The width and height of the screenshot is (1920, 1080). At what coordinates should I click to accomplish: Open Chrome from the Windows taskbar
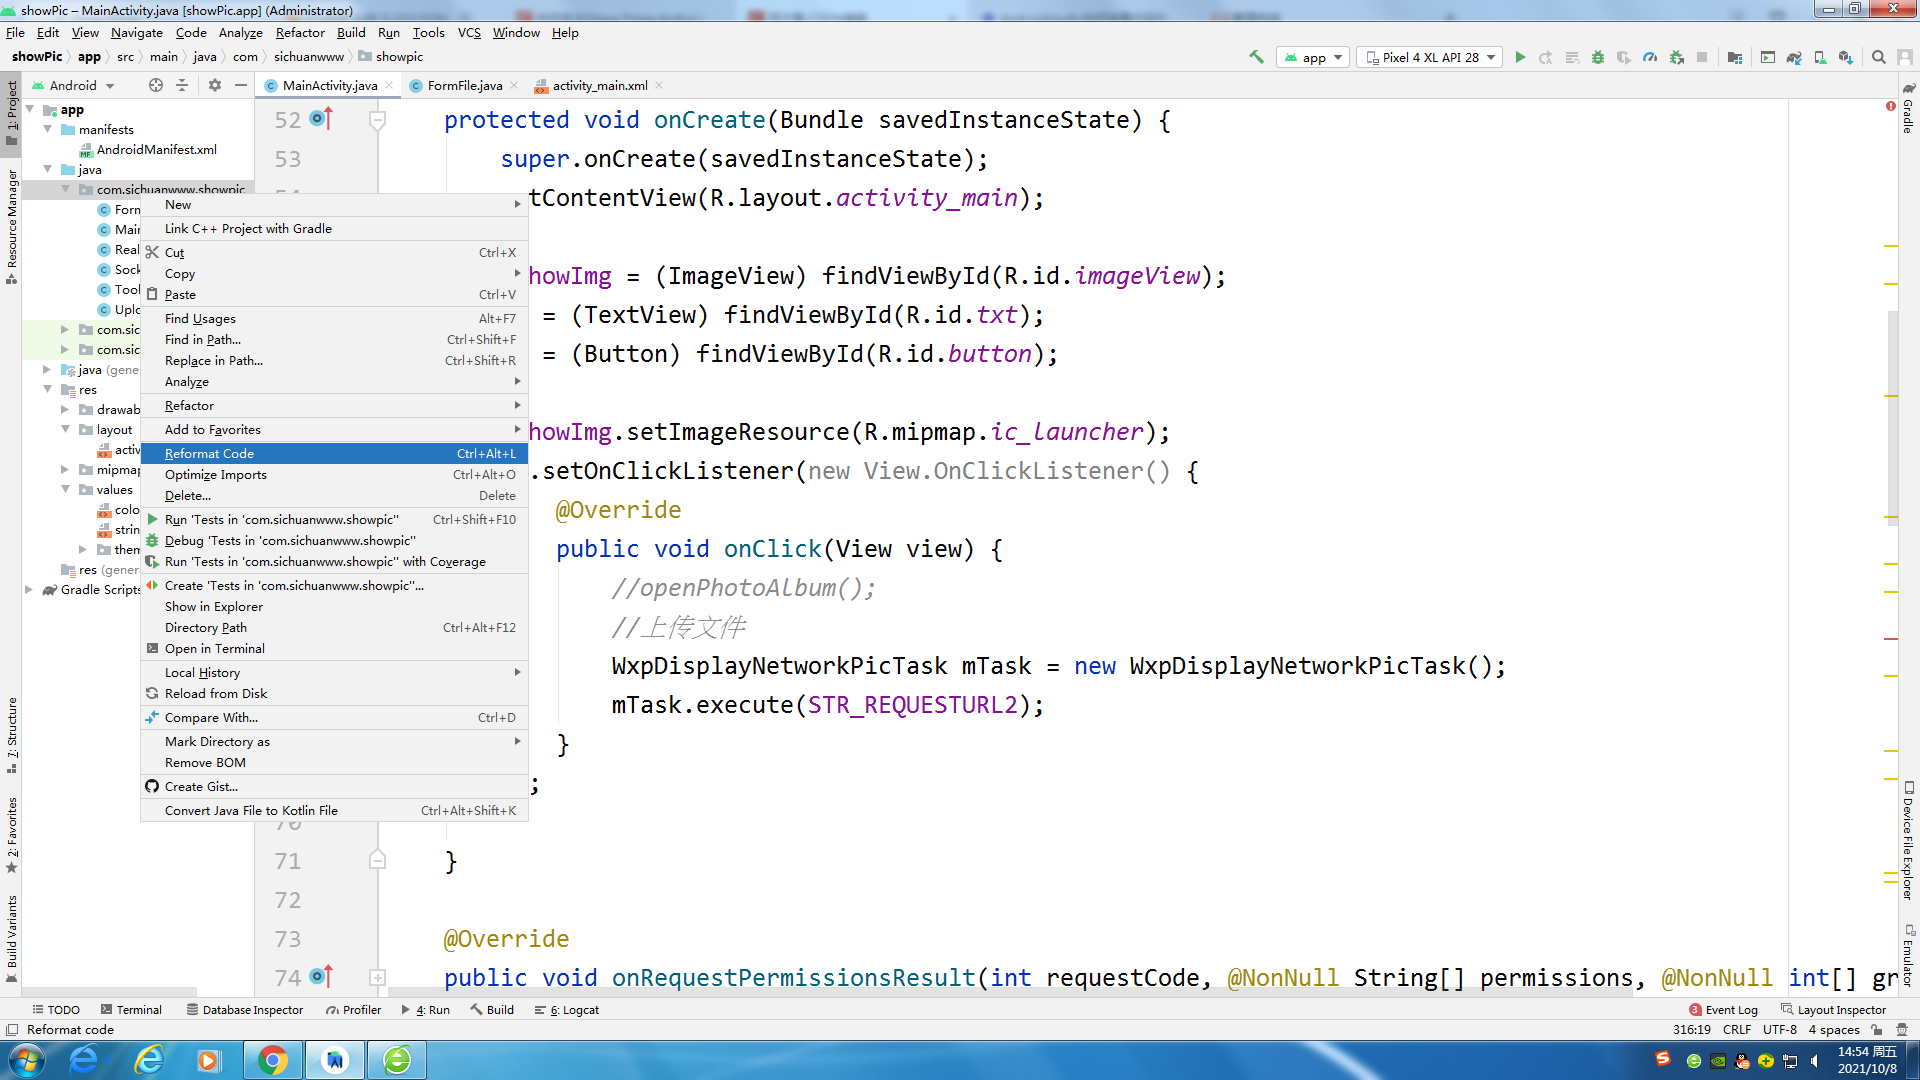tap(272, 1060)
